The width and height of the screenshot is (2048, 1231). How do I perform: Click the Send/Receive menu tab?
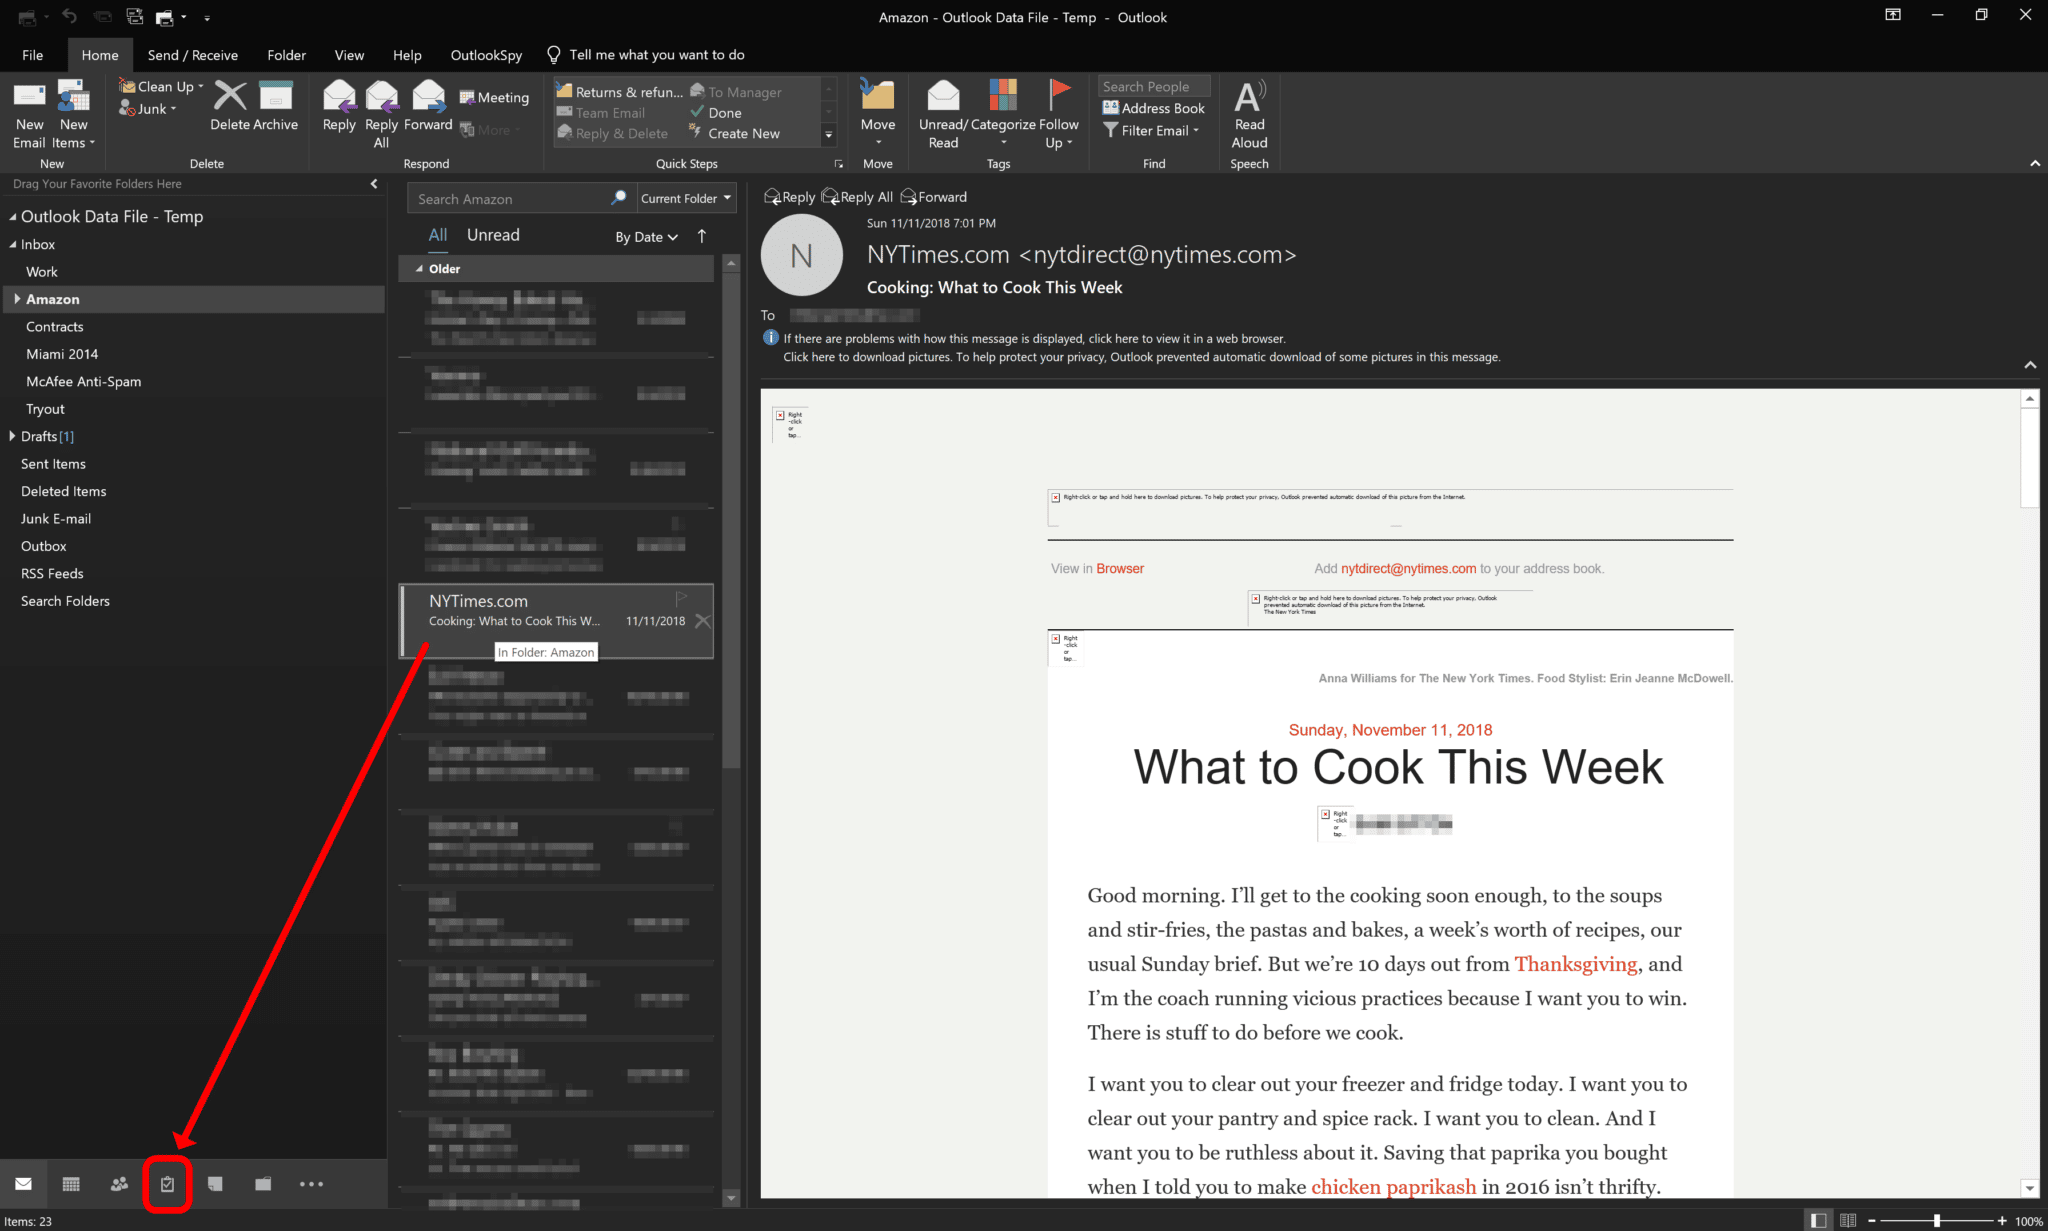coord(190,54)
